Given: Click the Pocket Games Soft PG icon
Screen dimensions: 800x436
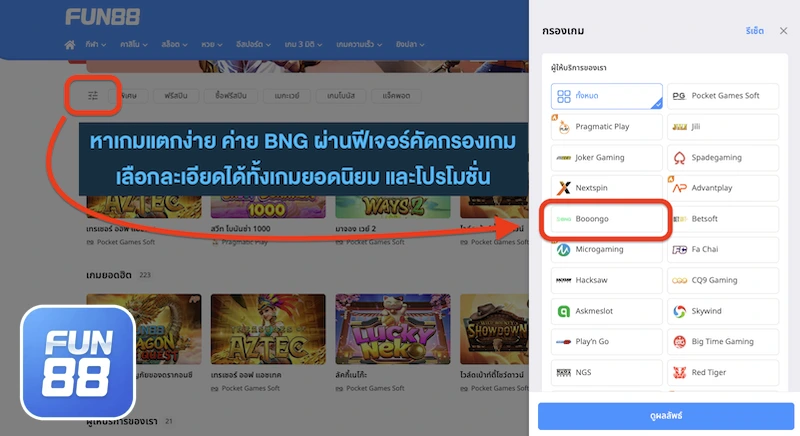Looking at the screenshot, I should point(680,96).
